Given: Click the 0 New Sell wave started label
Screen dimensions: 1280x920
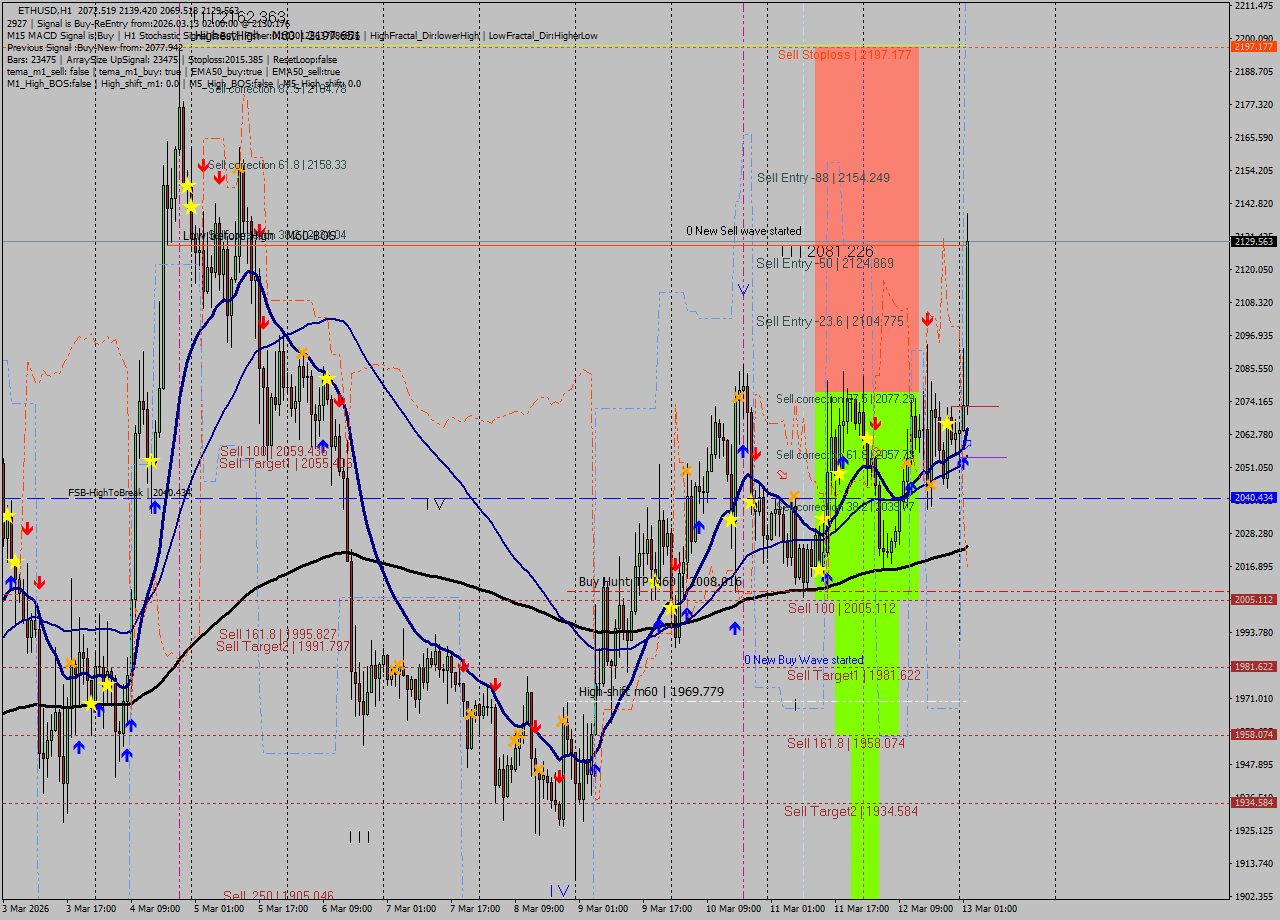Looking at the screenshot, I should point(744,230).
